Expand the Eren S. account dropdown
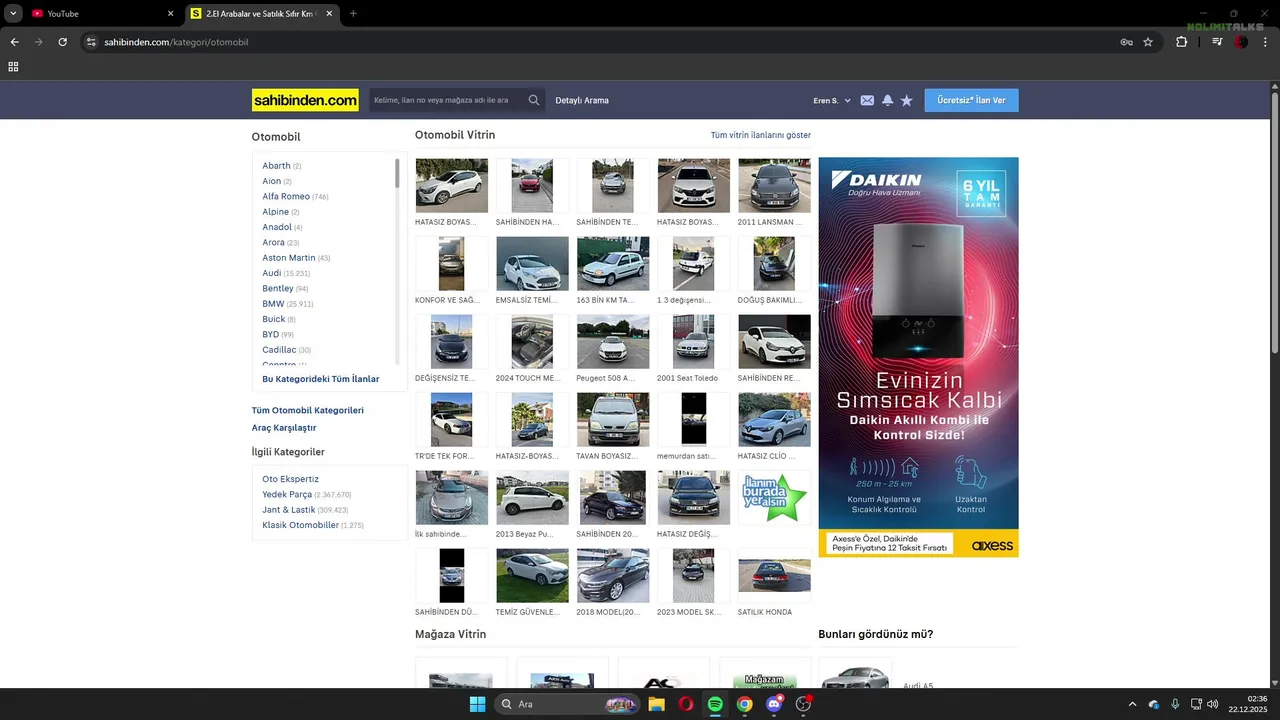The width and height of the screenshot is (1280, 720). (x=832, y=101)
